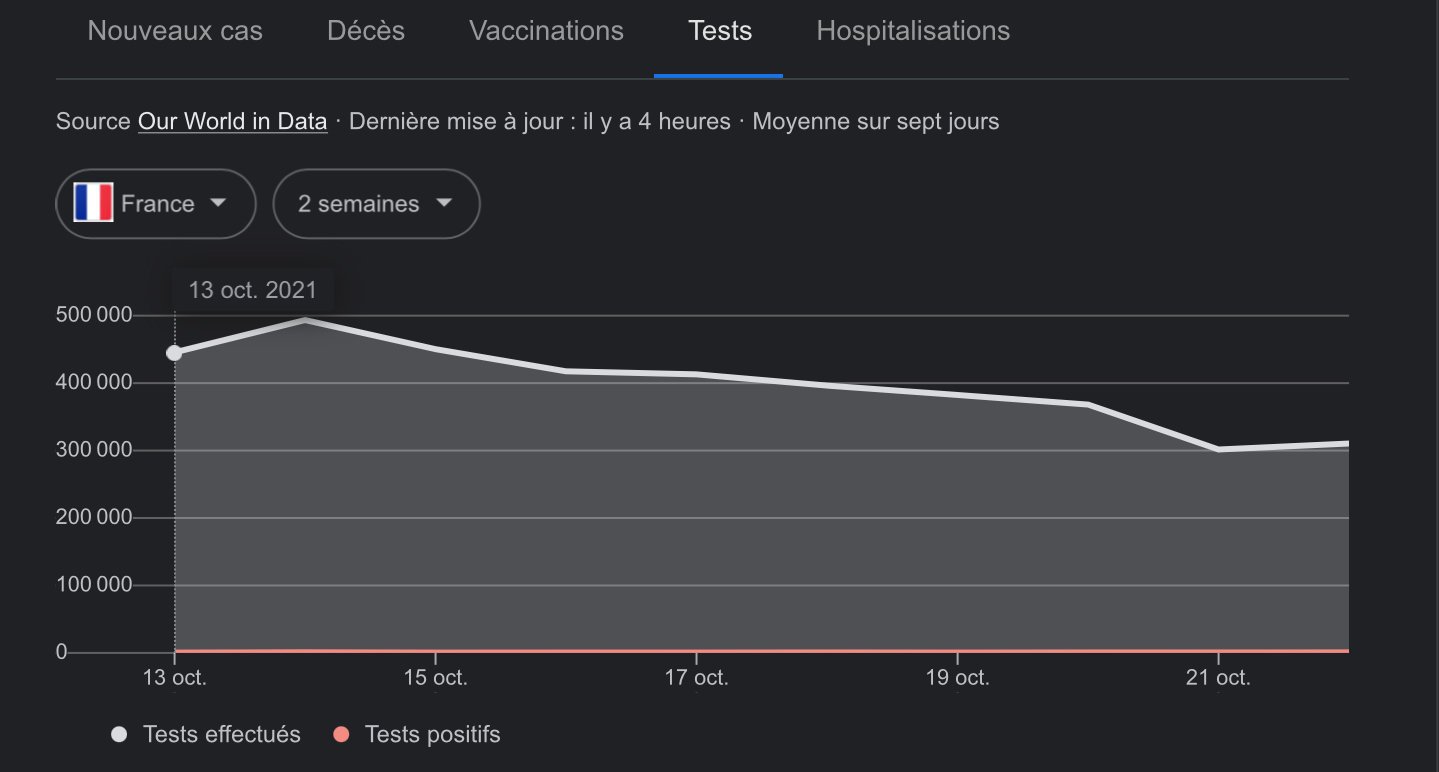Switch to the Nouveaux cas tab
Image resolution: width=1439 pixels, height=772 pixels.
175,31
